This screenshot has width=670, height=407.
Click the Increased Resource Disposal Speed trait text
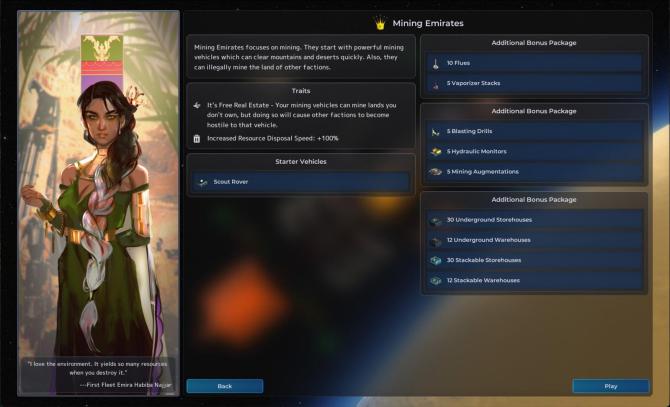click(273, 138)
